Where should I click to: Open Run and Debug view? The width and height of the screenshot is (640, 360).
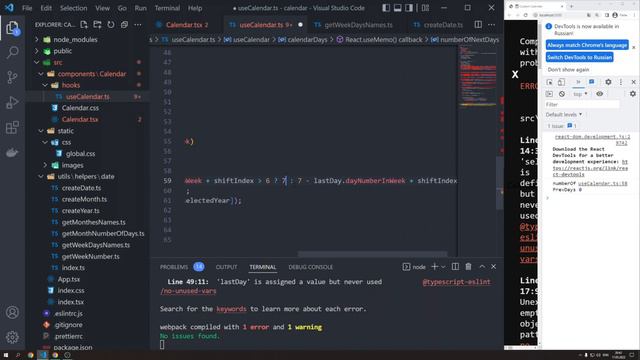coord(12,102)
